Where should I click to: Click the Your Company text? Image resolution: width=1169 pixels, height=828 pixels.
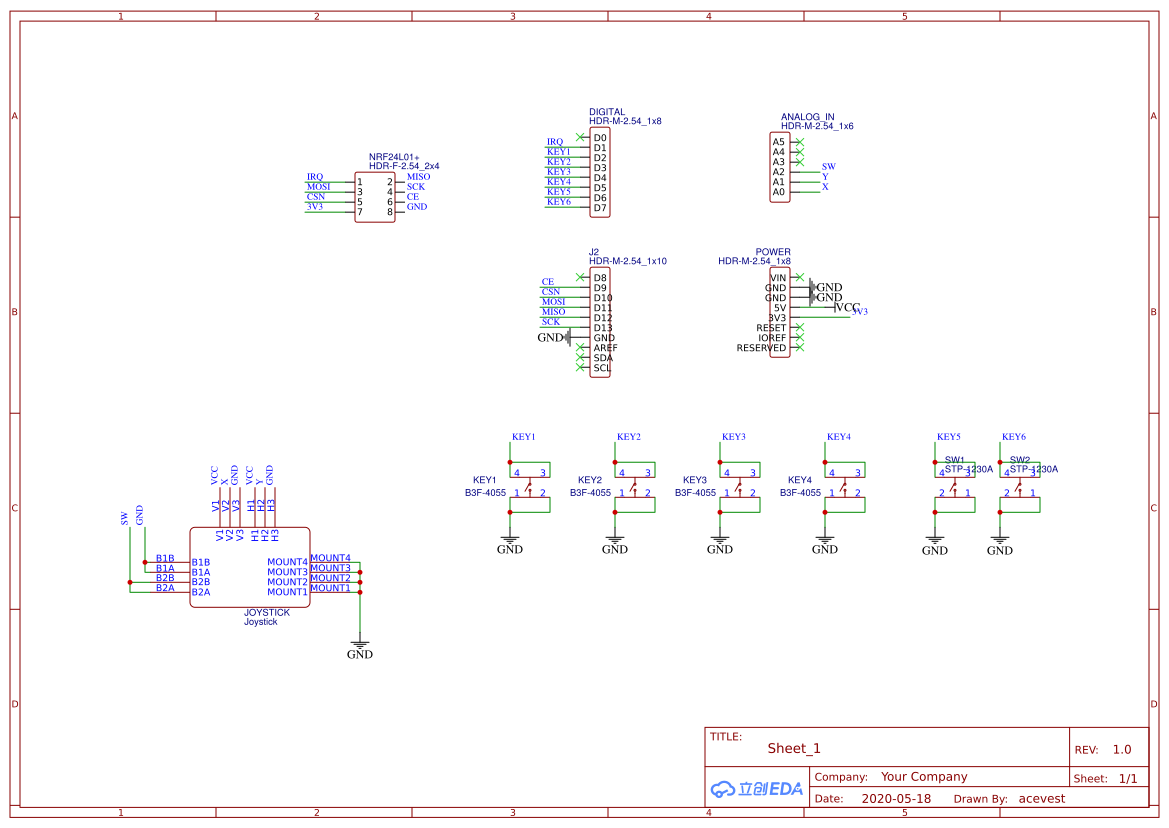coord(924,777)
